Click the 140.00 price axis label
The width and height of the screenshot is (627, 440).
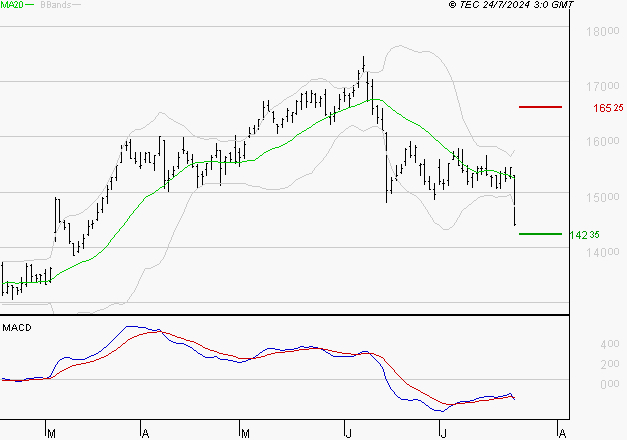603,252
